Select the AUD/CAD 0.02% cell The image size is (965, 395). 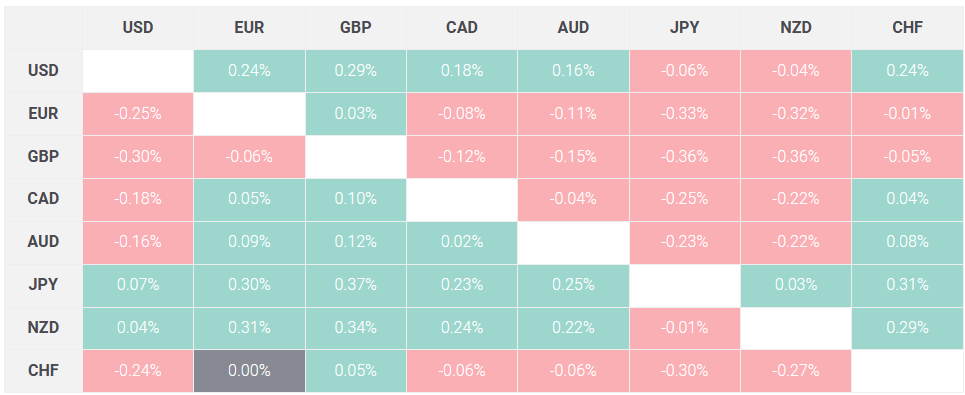462,242
